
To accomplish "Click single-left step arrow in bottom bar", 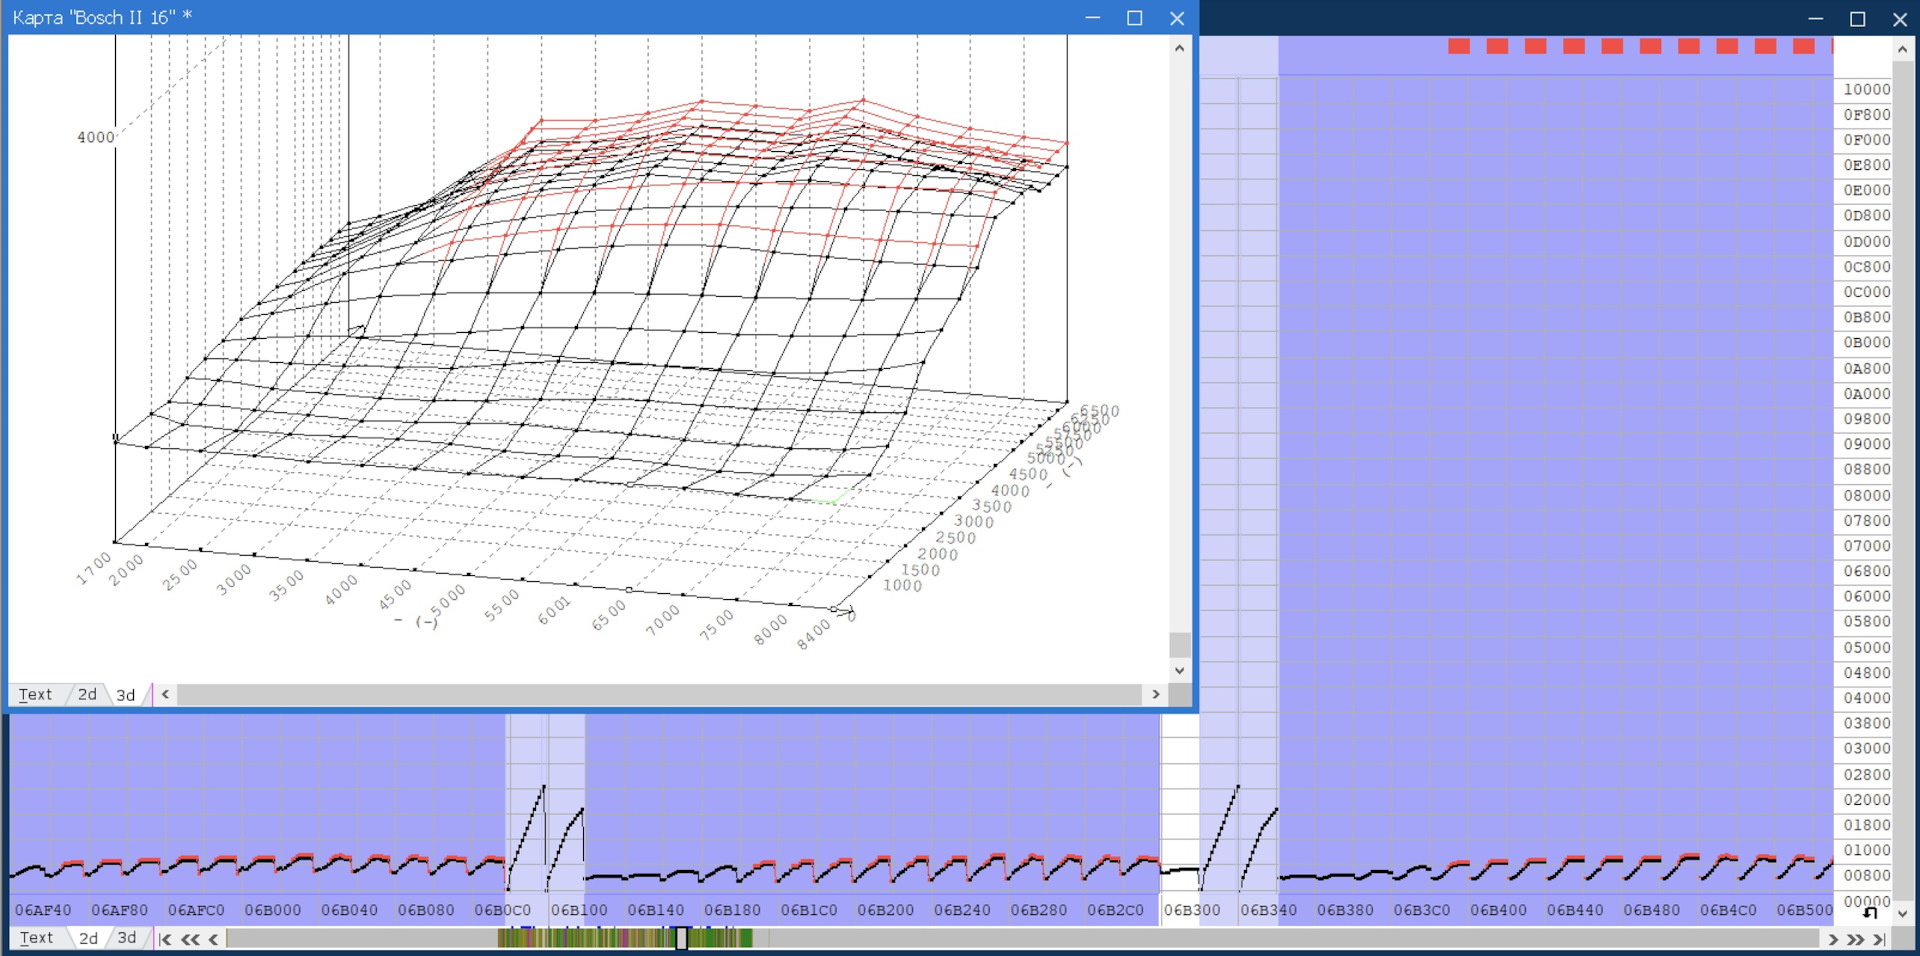I will click(x=213, y=939).
